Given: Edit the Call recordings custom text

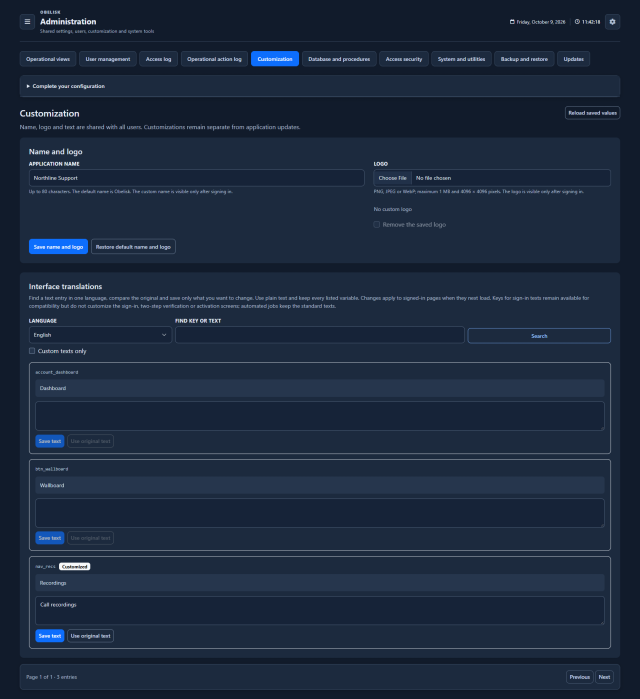Looking at the screenshot, I should point(320,611).
